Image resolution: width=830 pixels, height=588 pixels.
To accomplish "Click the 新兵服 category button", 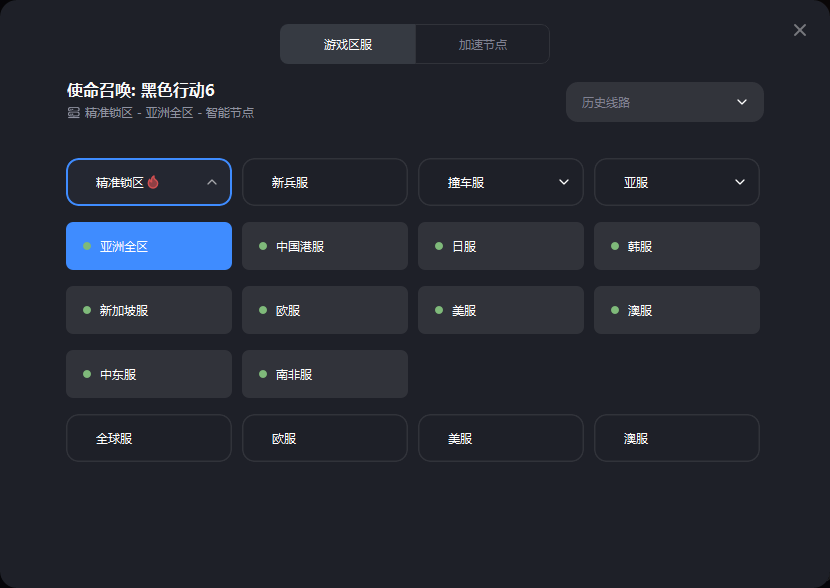I will pyautogui.click(x=325, y=182).
